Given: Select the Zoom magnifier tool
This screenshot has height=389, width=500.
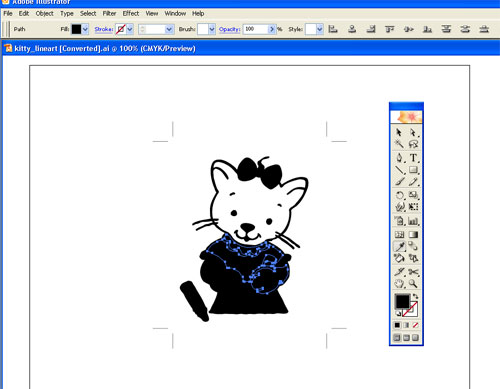Looking at the screenshot, I should (413, 284).
